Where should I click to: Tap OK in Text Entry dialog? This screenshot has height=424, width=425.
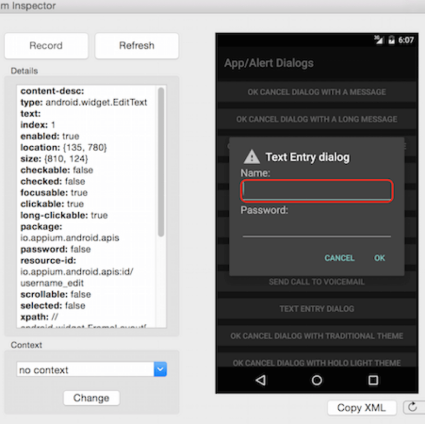pos(379,258)
